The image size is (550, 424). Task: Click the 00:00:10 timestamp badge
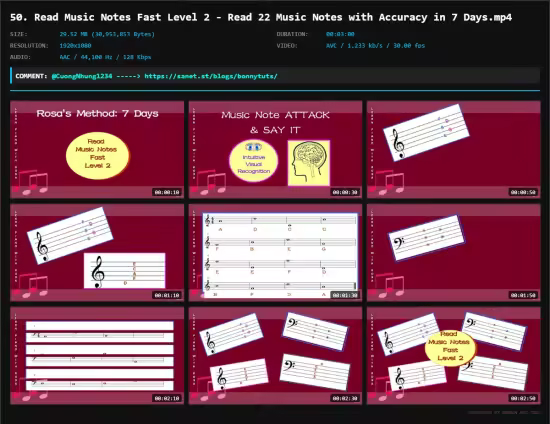pos(167,192)
